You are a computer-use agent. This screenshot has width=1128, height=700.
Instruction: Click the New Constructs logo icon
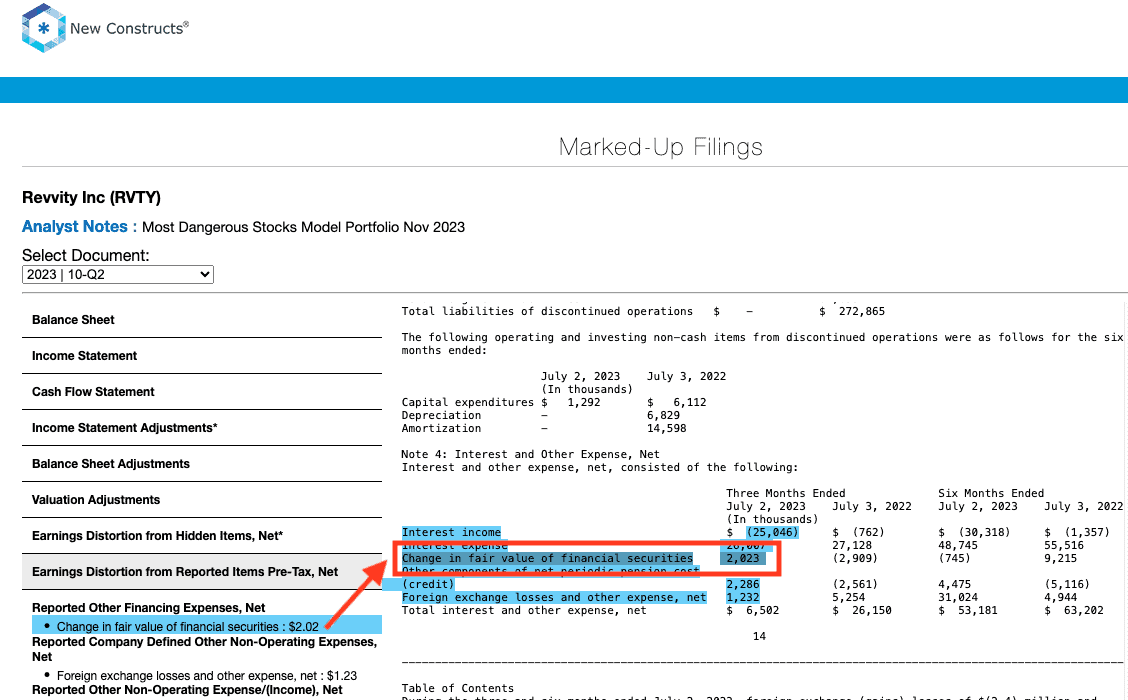pos(44,28)
